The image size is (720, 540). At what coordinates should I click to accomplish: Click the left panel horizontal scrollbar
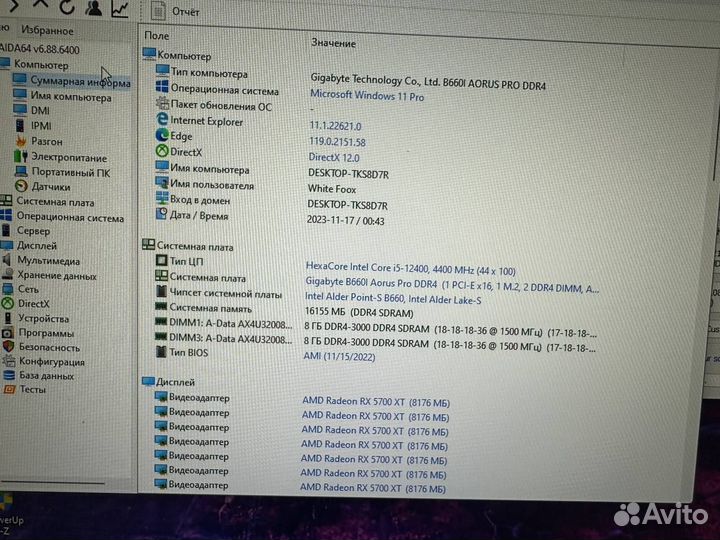click(53, 483)
